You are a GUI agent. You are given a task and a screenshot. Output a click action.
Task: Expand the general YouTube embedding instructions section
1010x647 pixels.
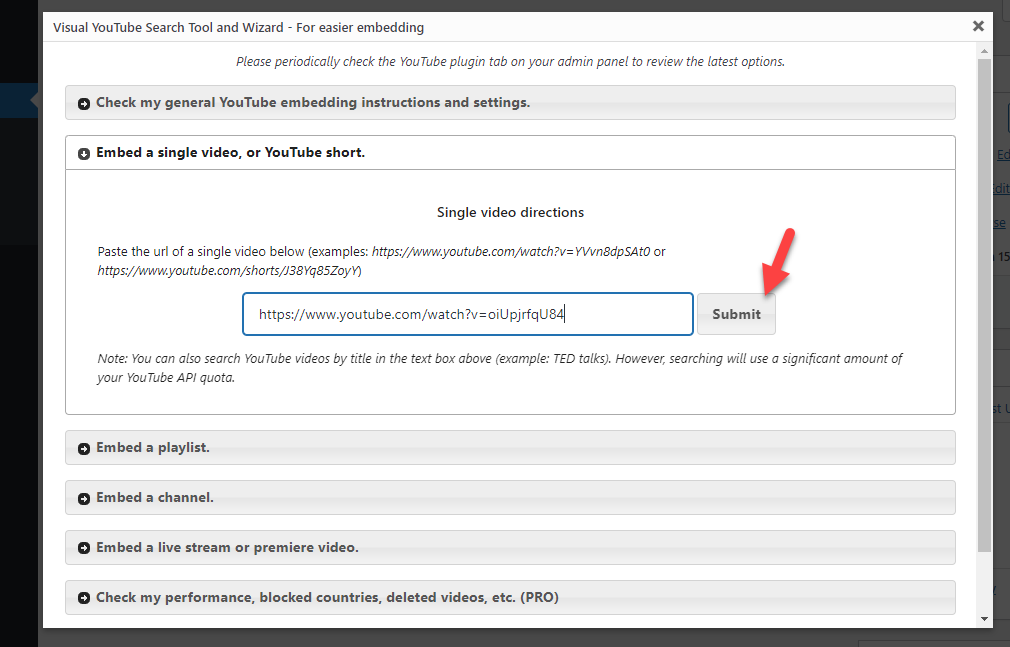click(510, 102)
